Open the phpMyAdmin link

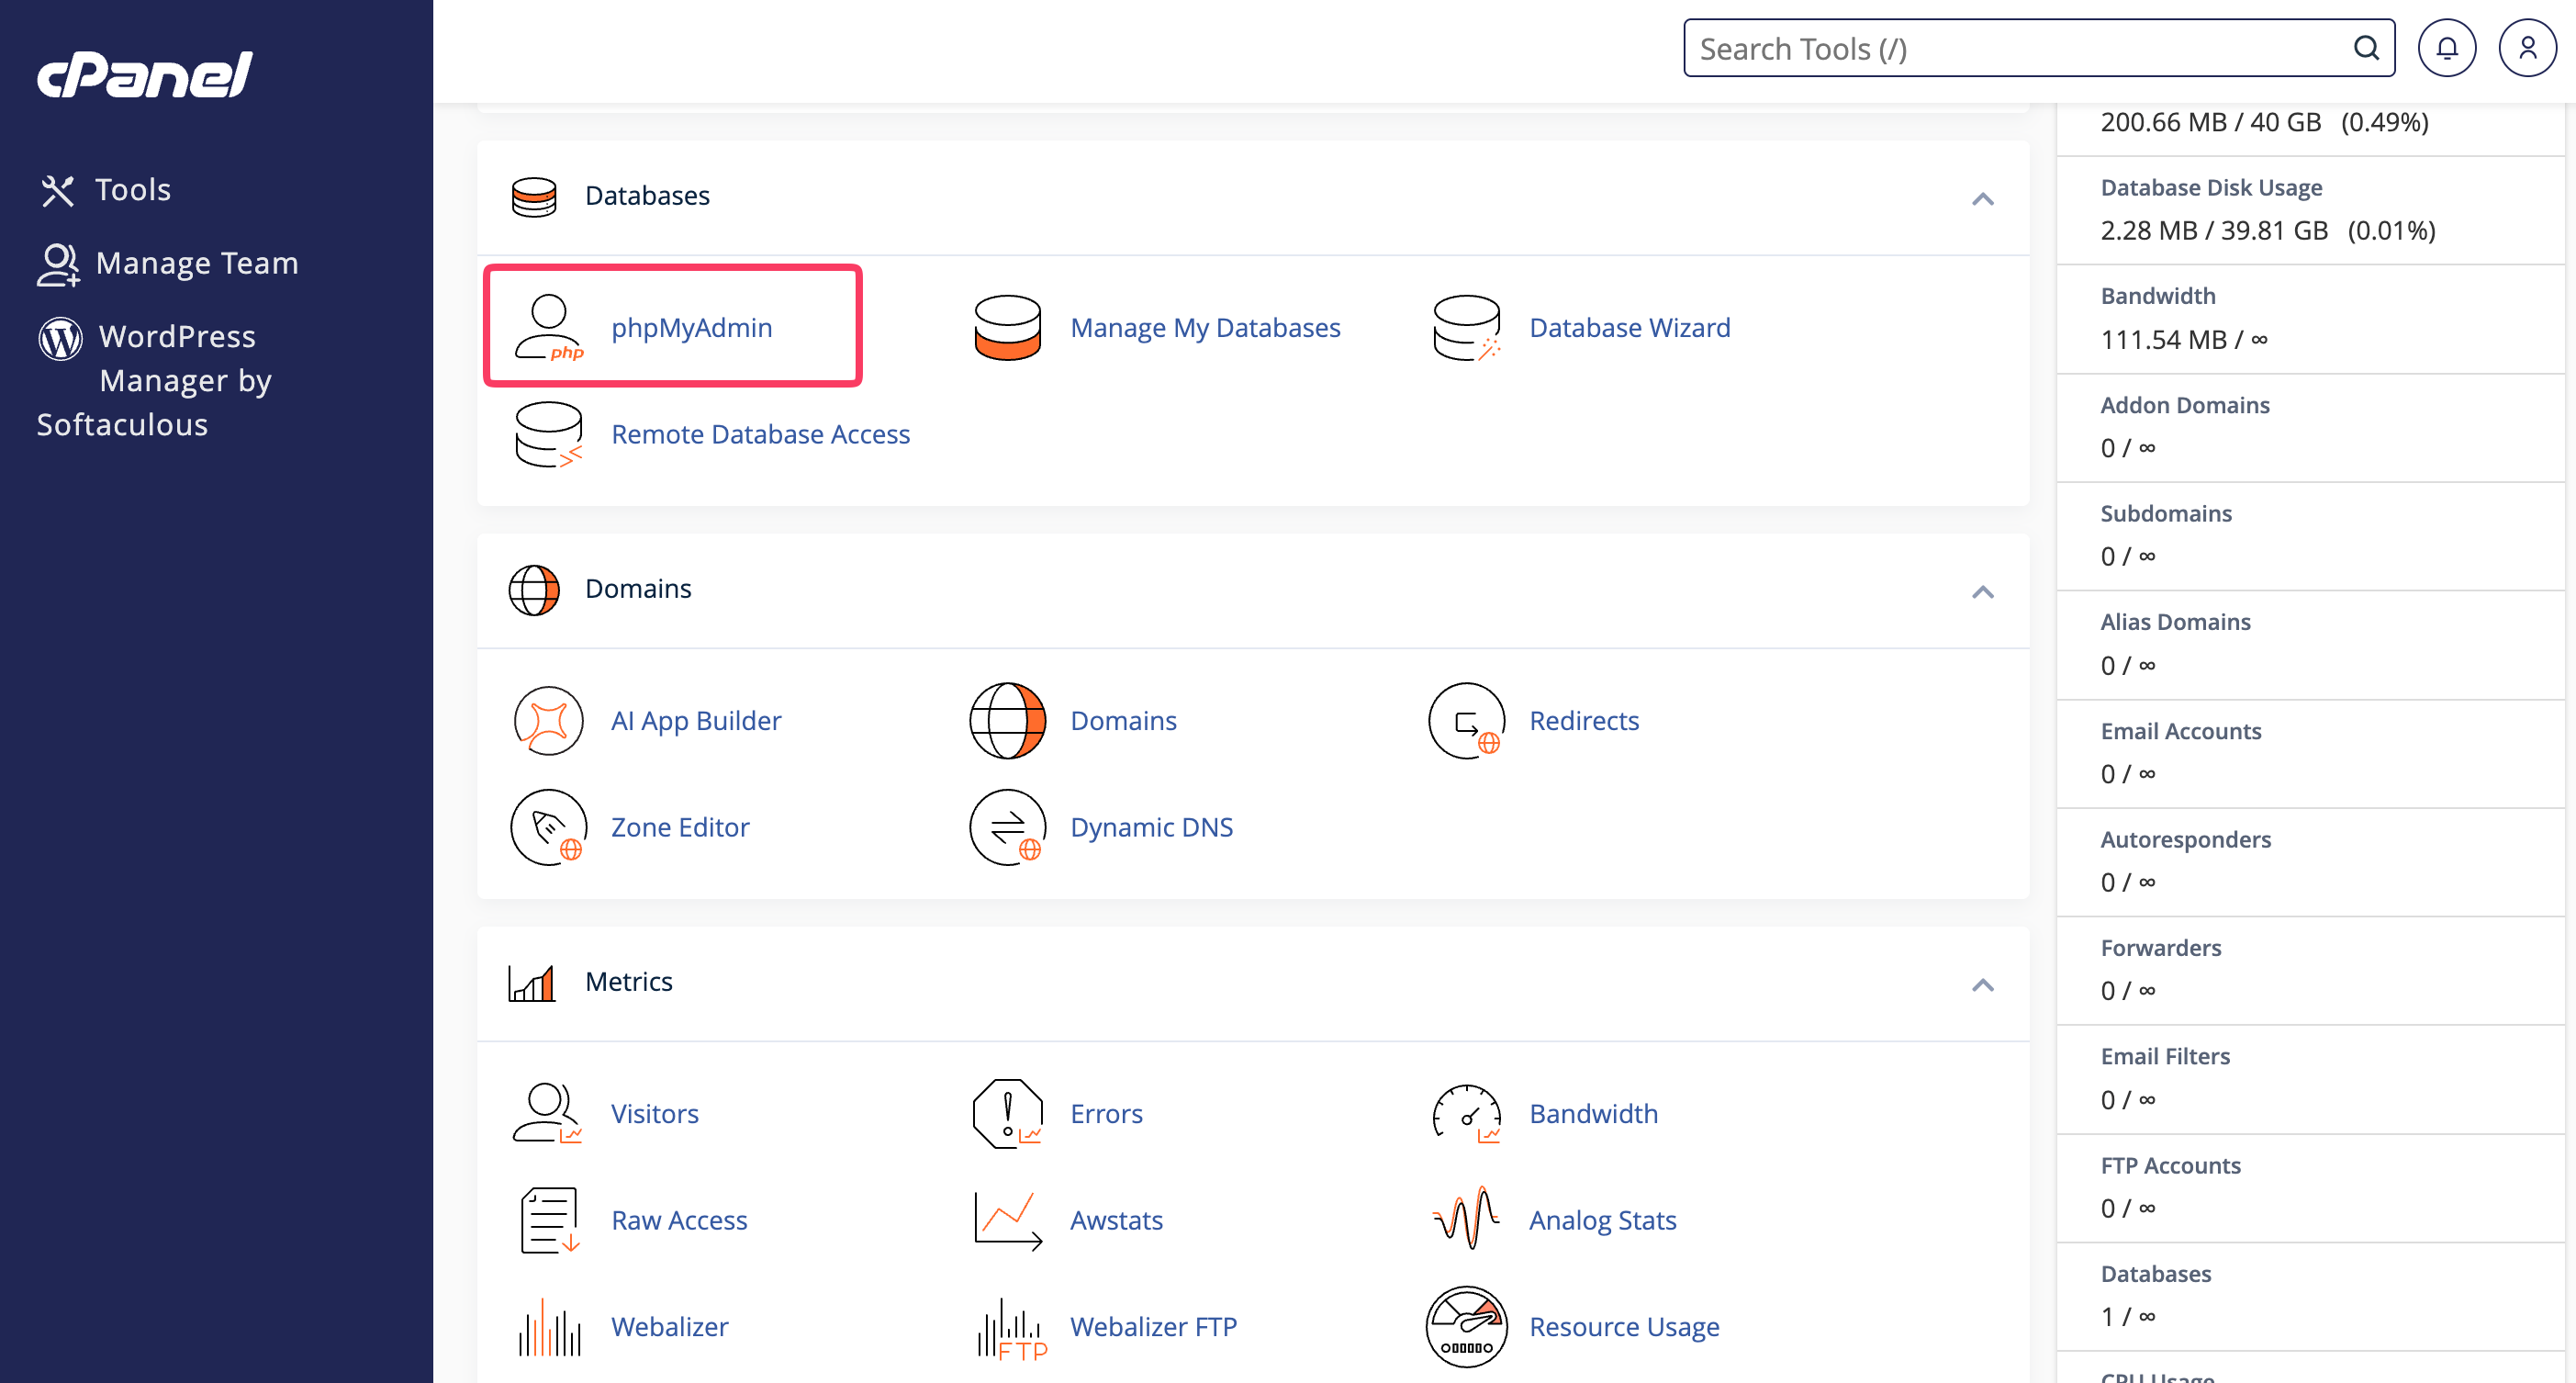point(692,327)
